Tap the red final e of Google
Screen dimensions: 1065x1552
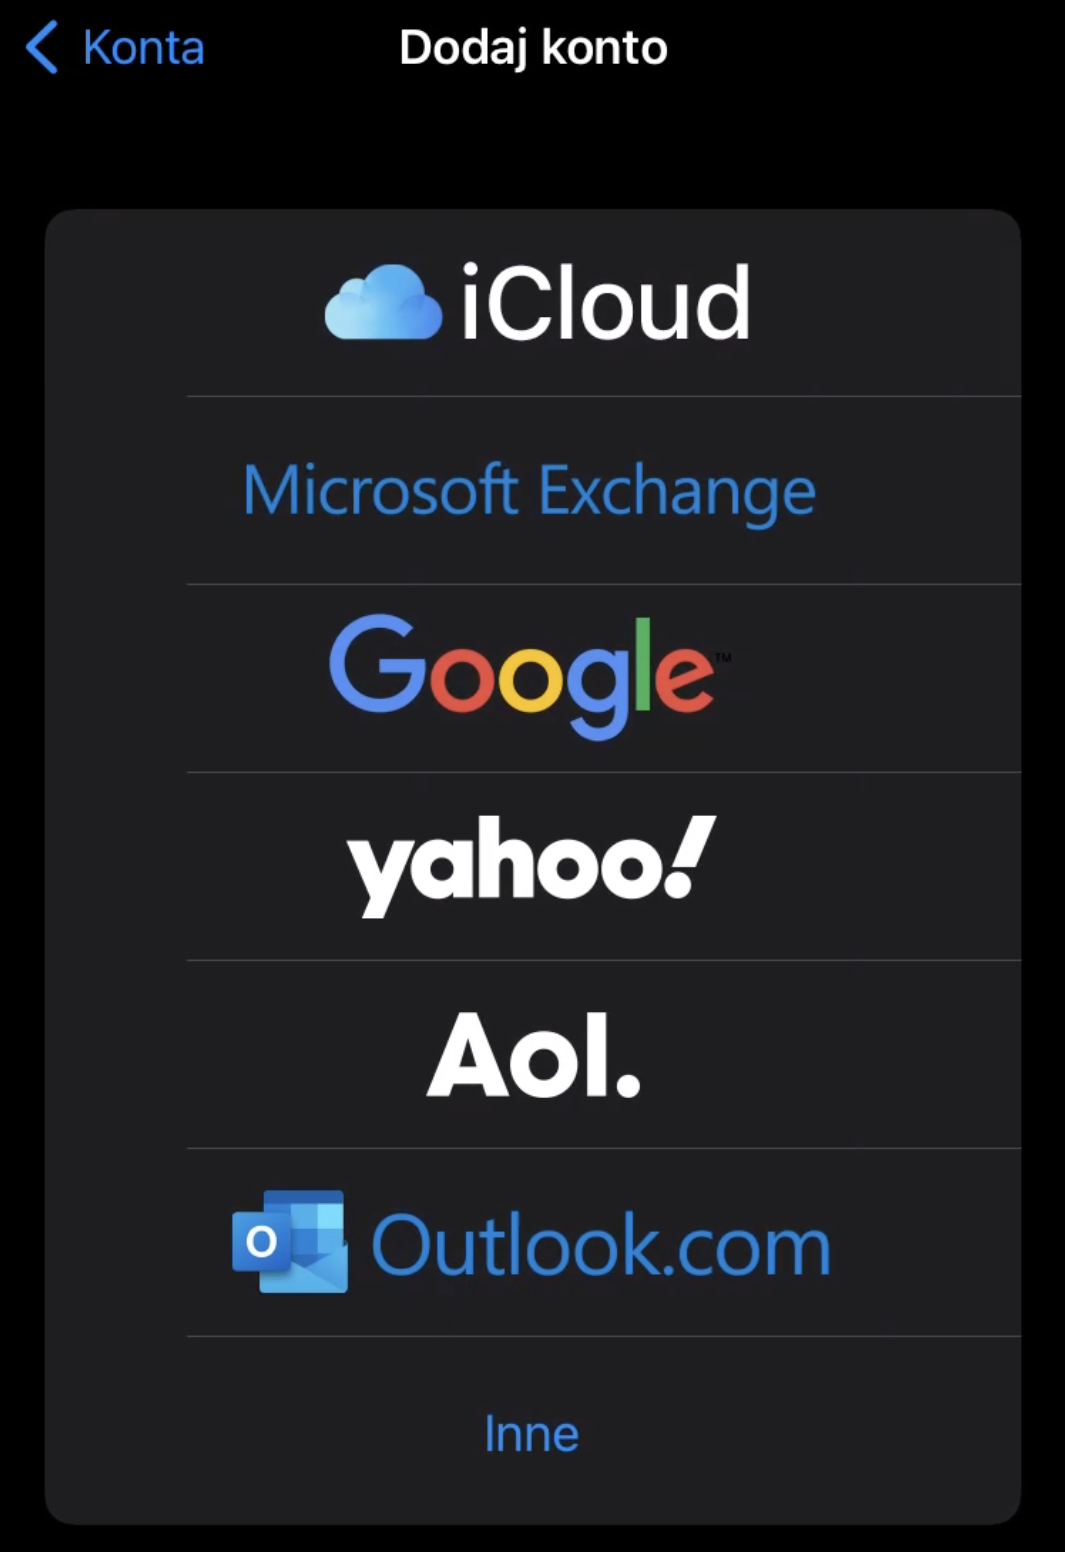685,679
